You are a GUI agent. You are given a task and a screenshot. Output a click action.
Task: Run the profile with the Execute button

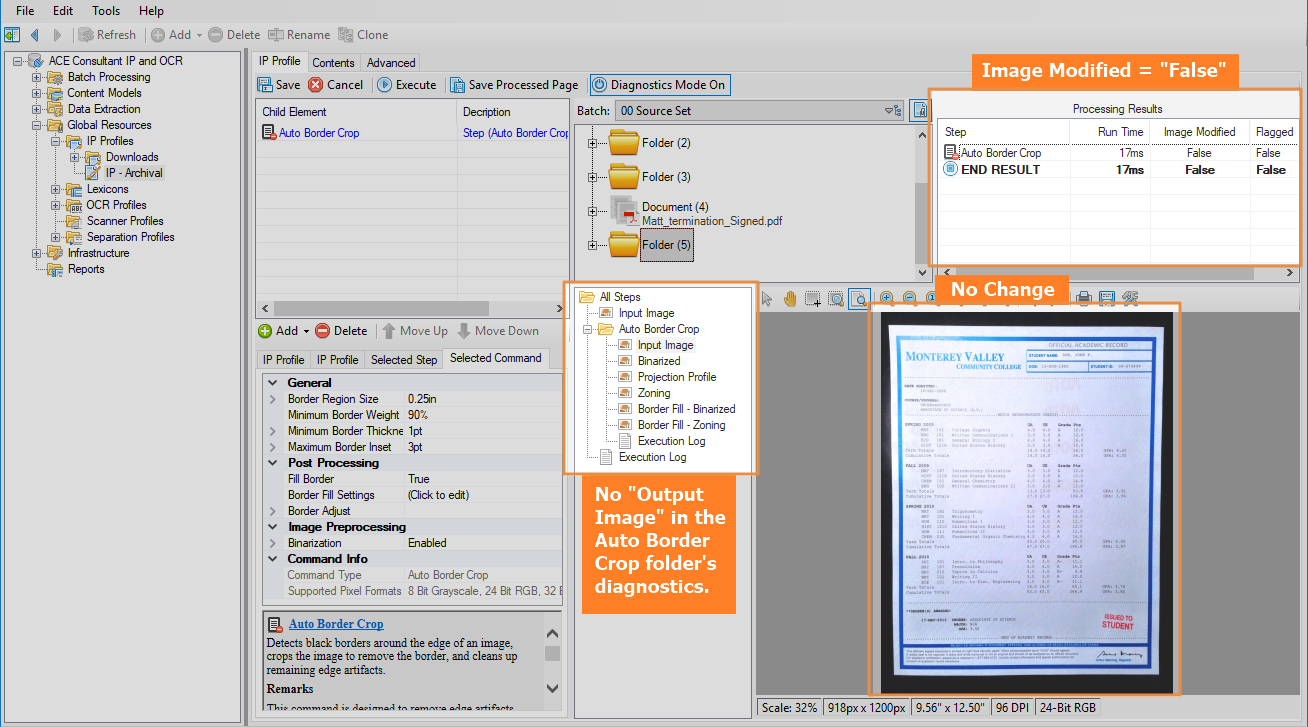pyautogui.click(x=407, y=85)
